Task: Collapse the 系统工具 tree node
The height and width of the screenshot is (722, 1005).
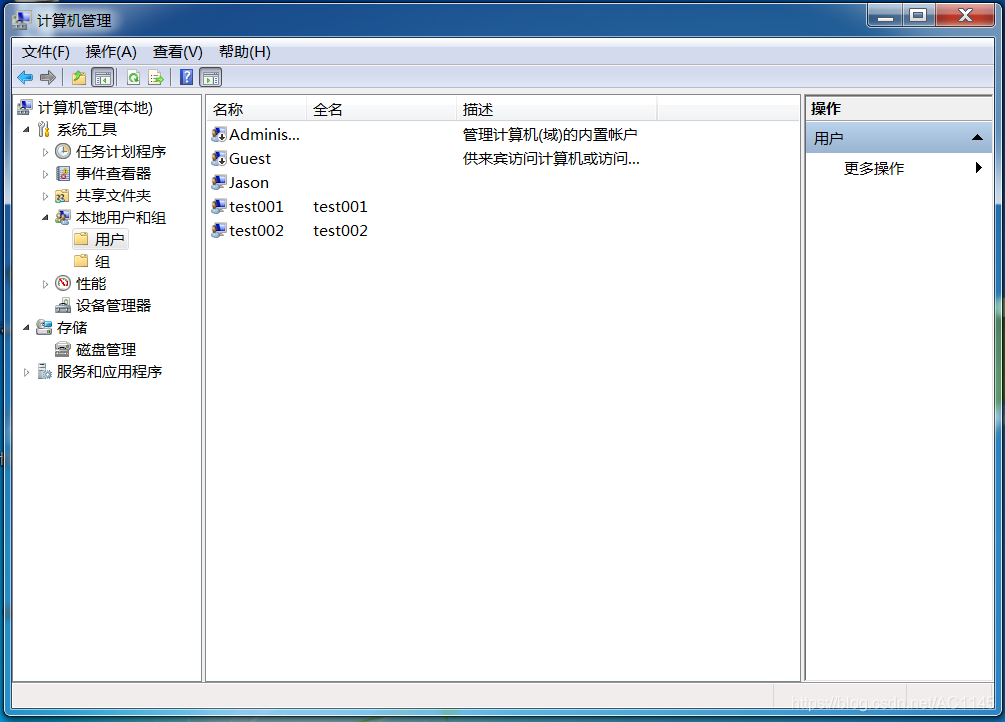Action: pyautogui.click(x=26, y=130)
